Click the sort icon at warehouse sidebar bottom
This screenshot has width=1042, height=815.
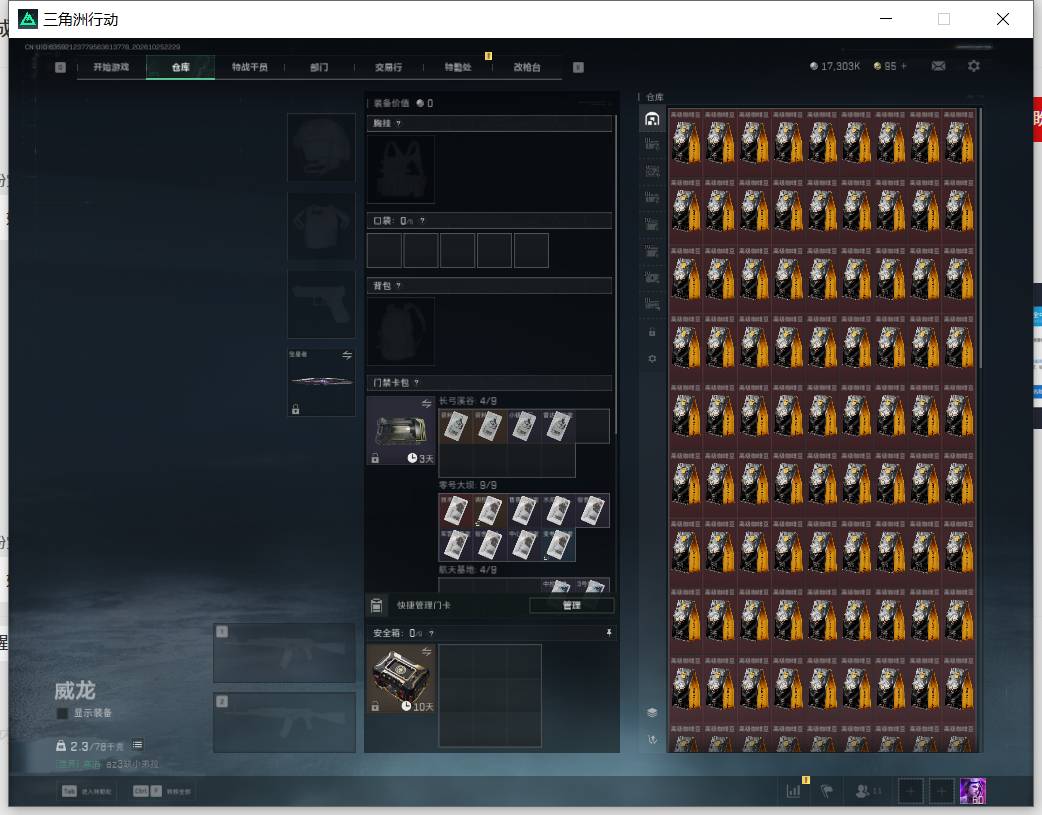click(x=652, y=739)
